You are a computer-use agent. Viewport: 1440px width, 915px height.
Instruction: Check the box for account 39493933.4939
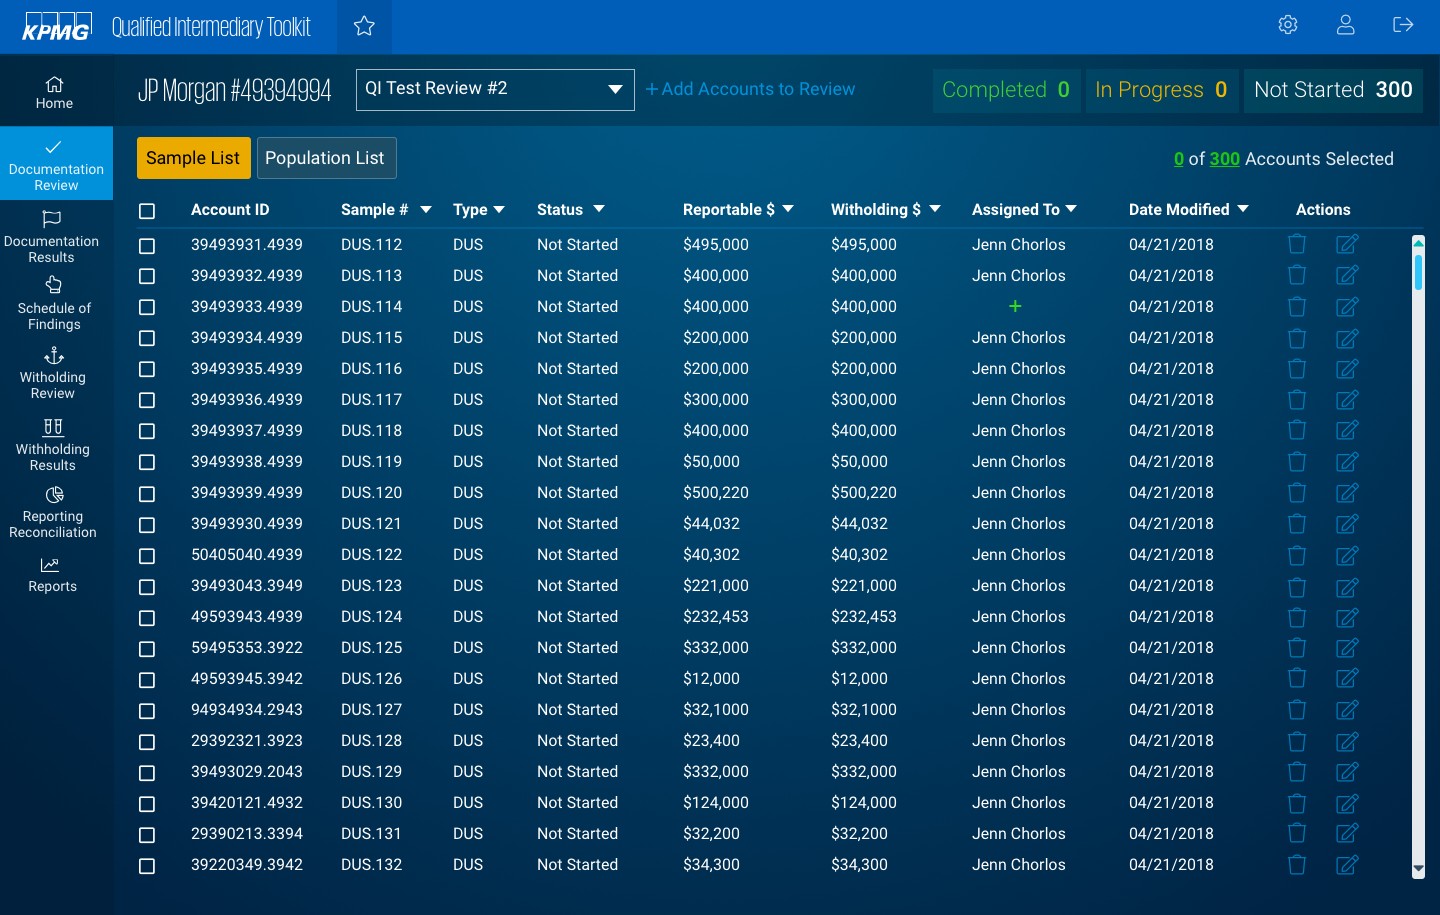point(147,307)
